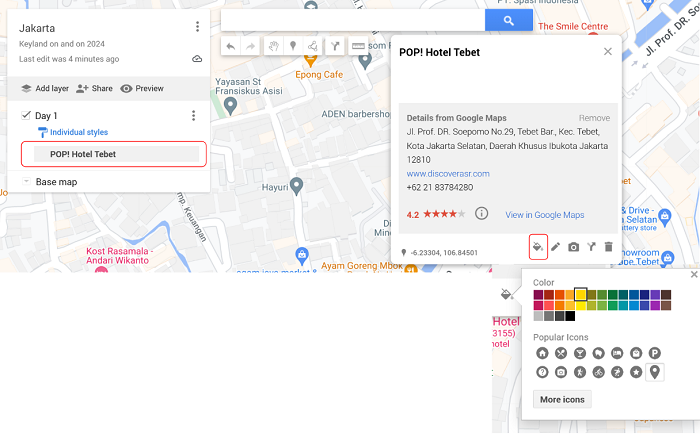Pick the bicycle icon

598,372
